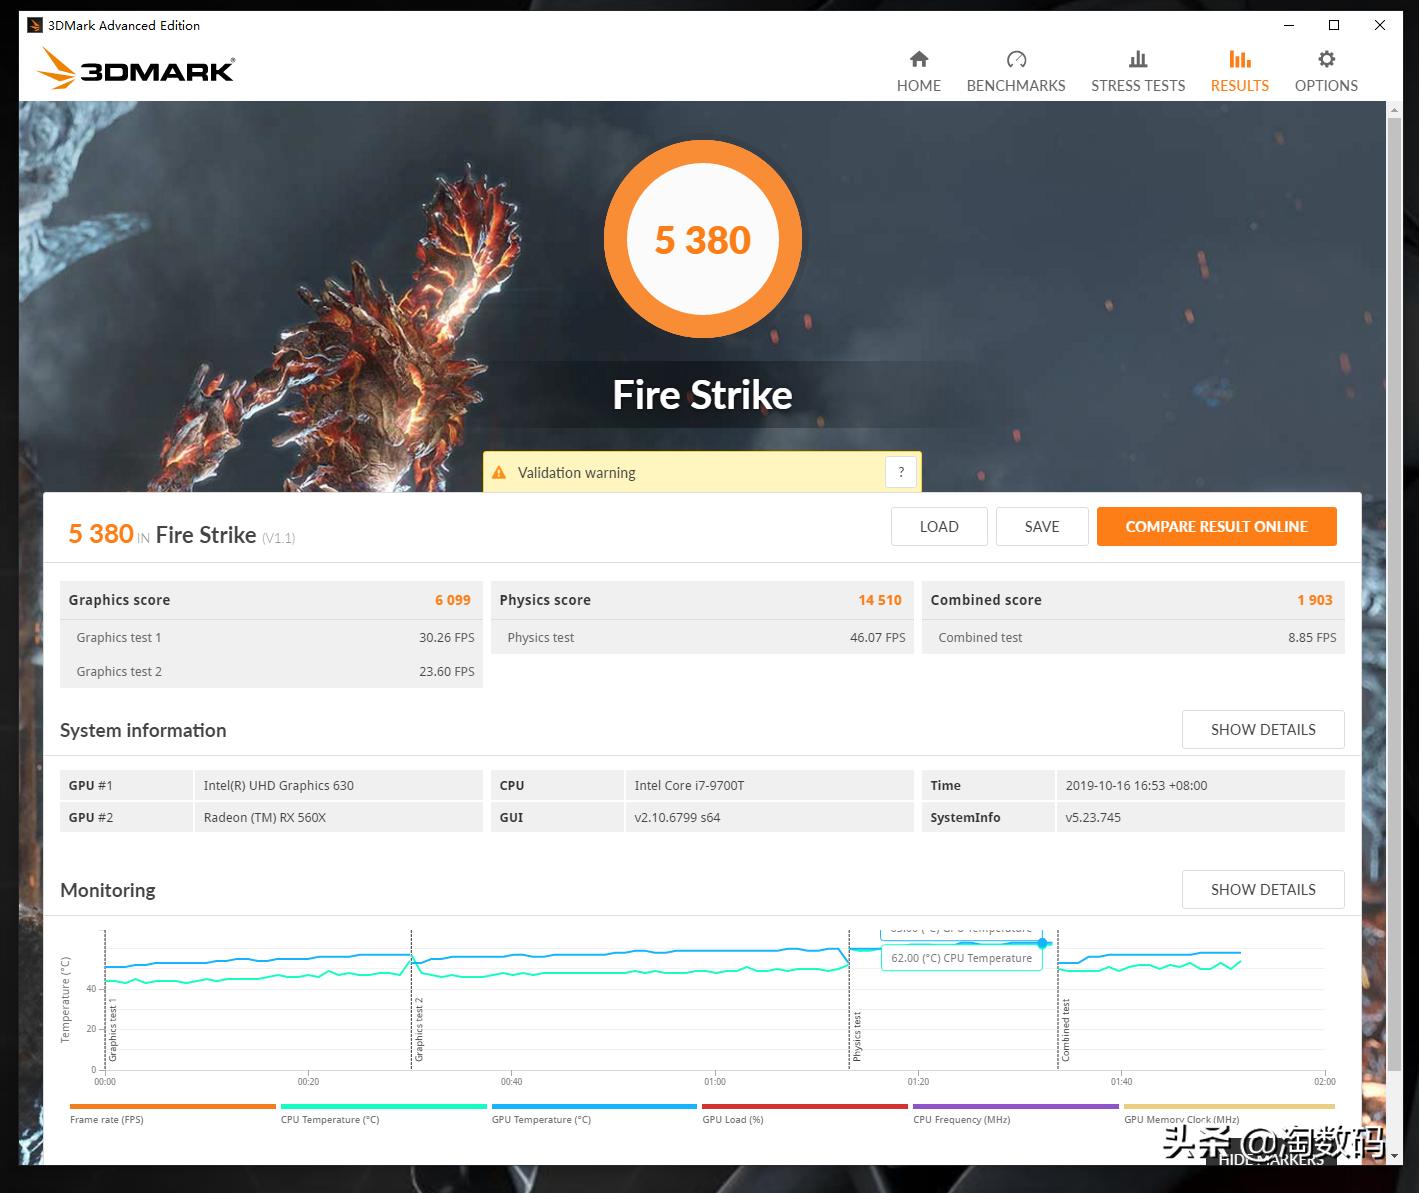The width and height of the screenshot is (1419, 1193).
Task: Click the Combined score value 1 903
Action: click(x=1315, y=600)
